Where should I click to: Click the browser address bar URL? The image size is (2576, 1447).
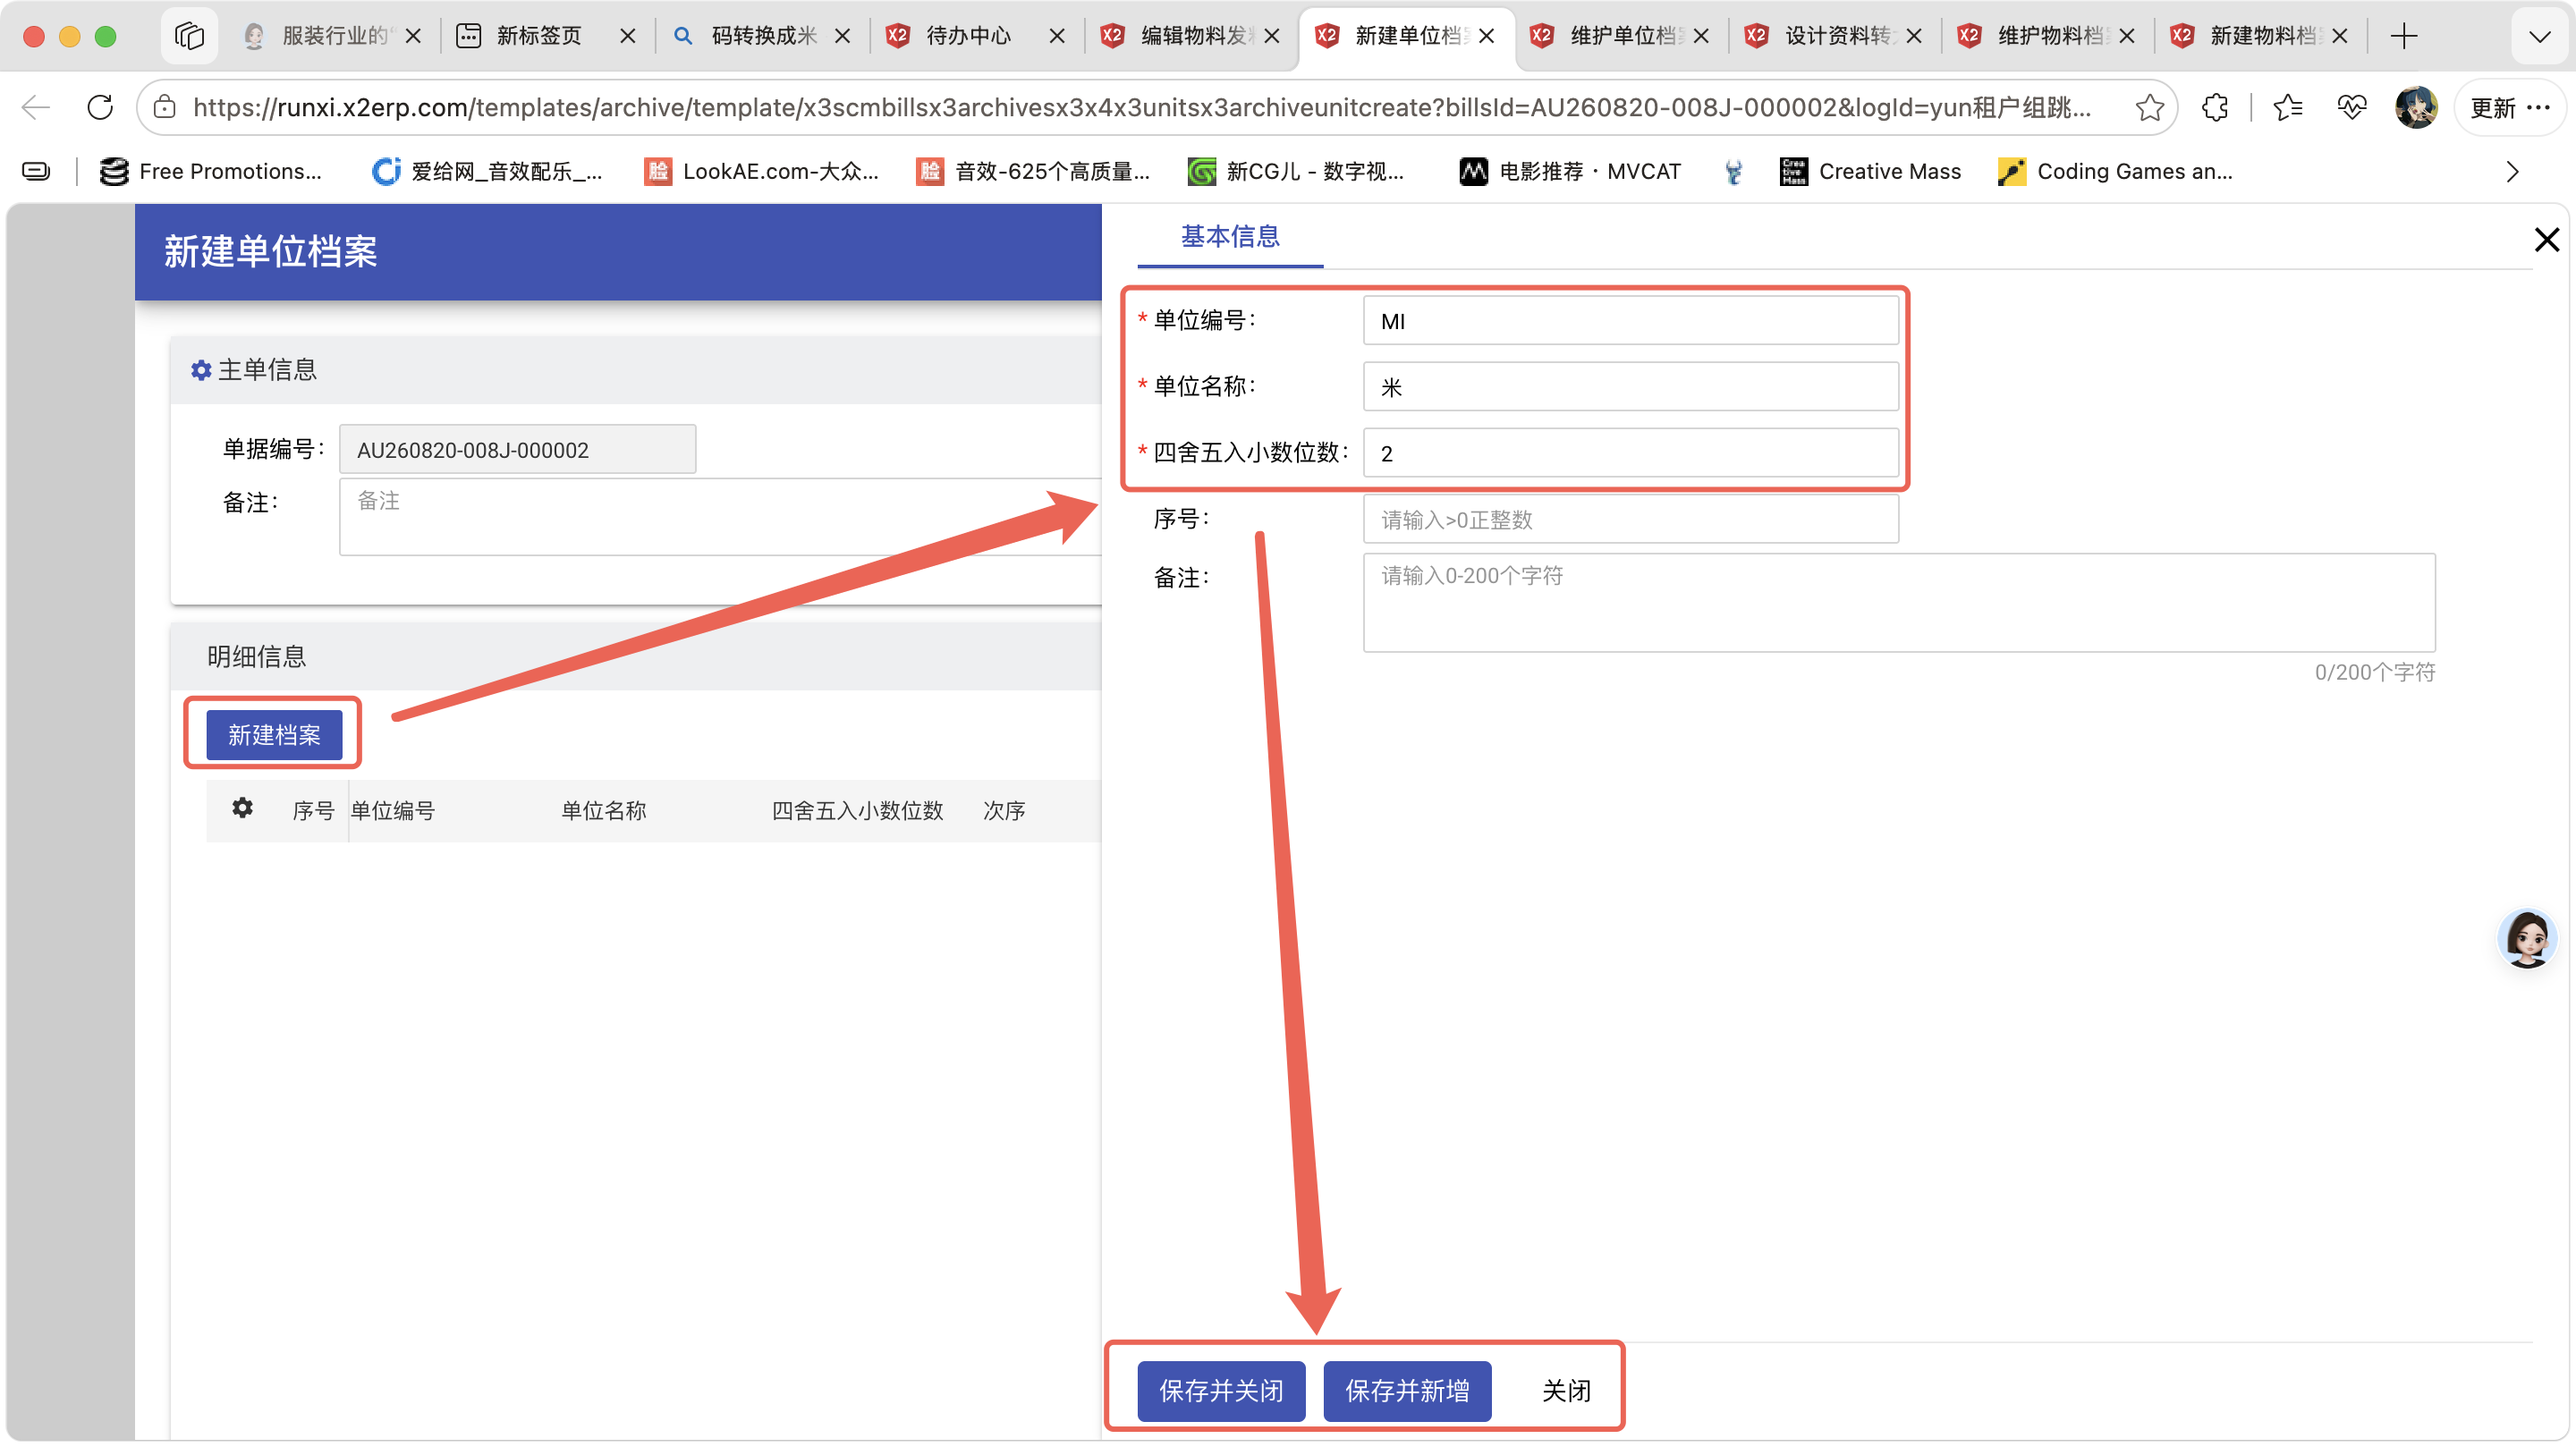tap(1140, 107)
